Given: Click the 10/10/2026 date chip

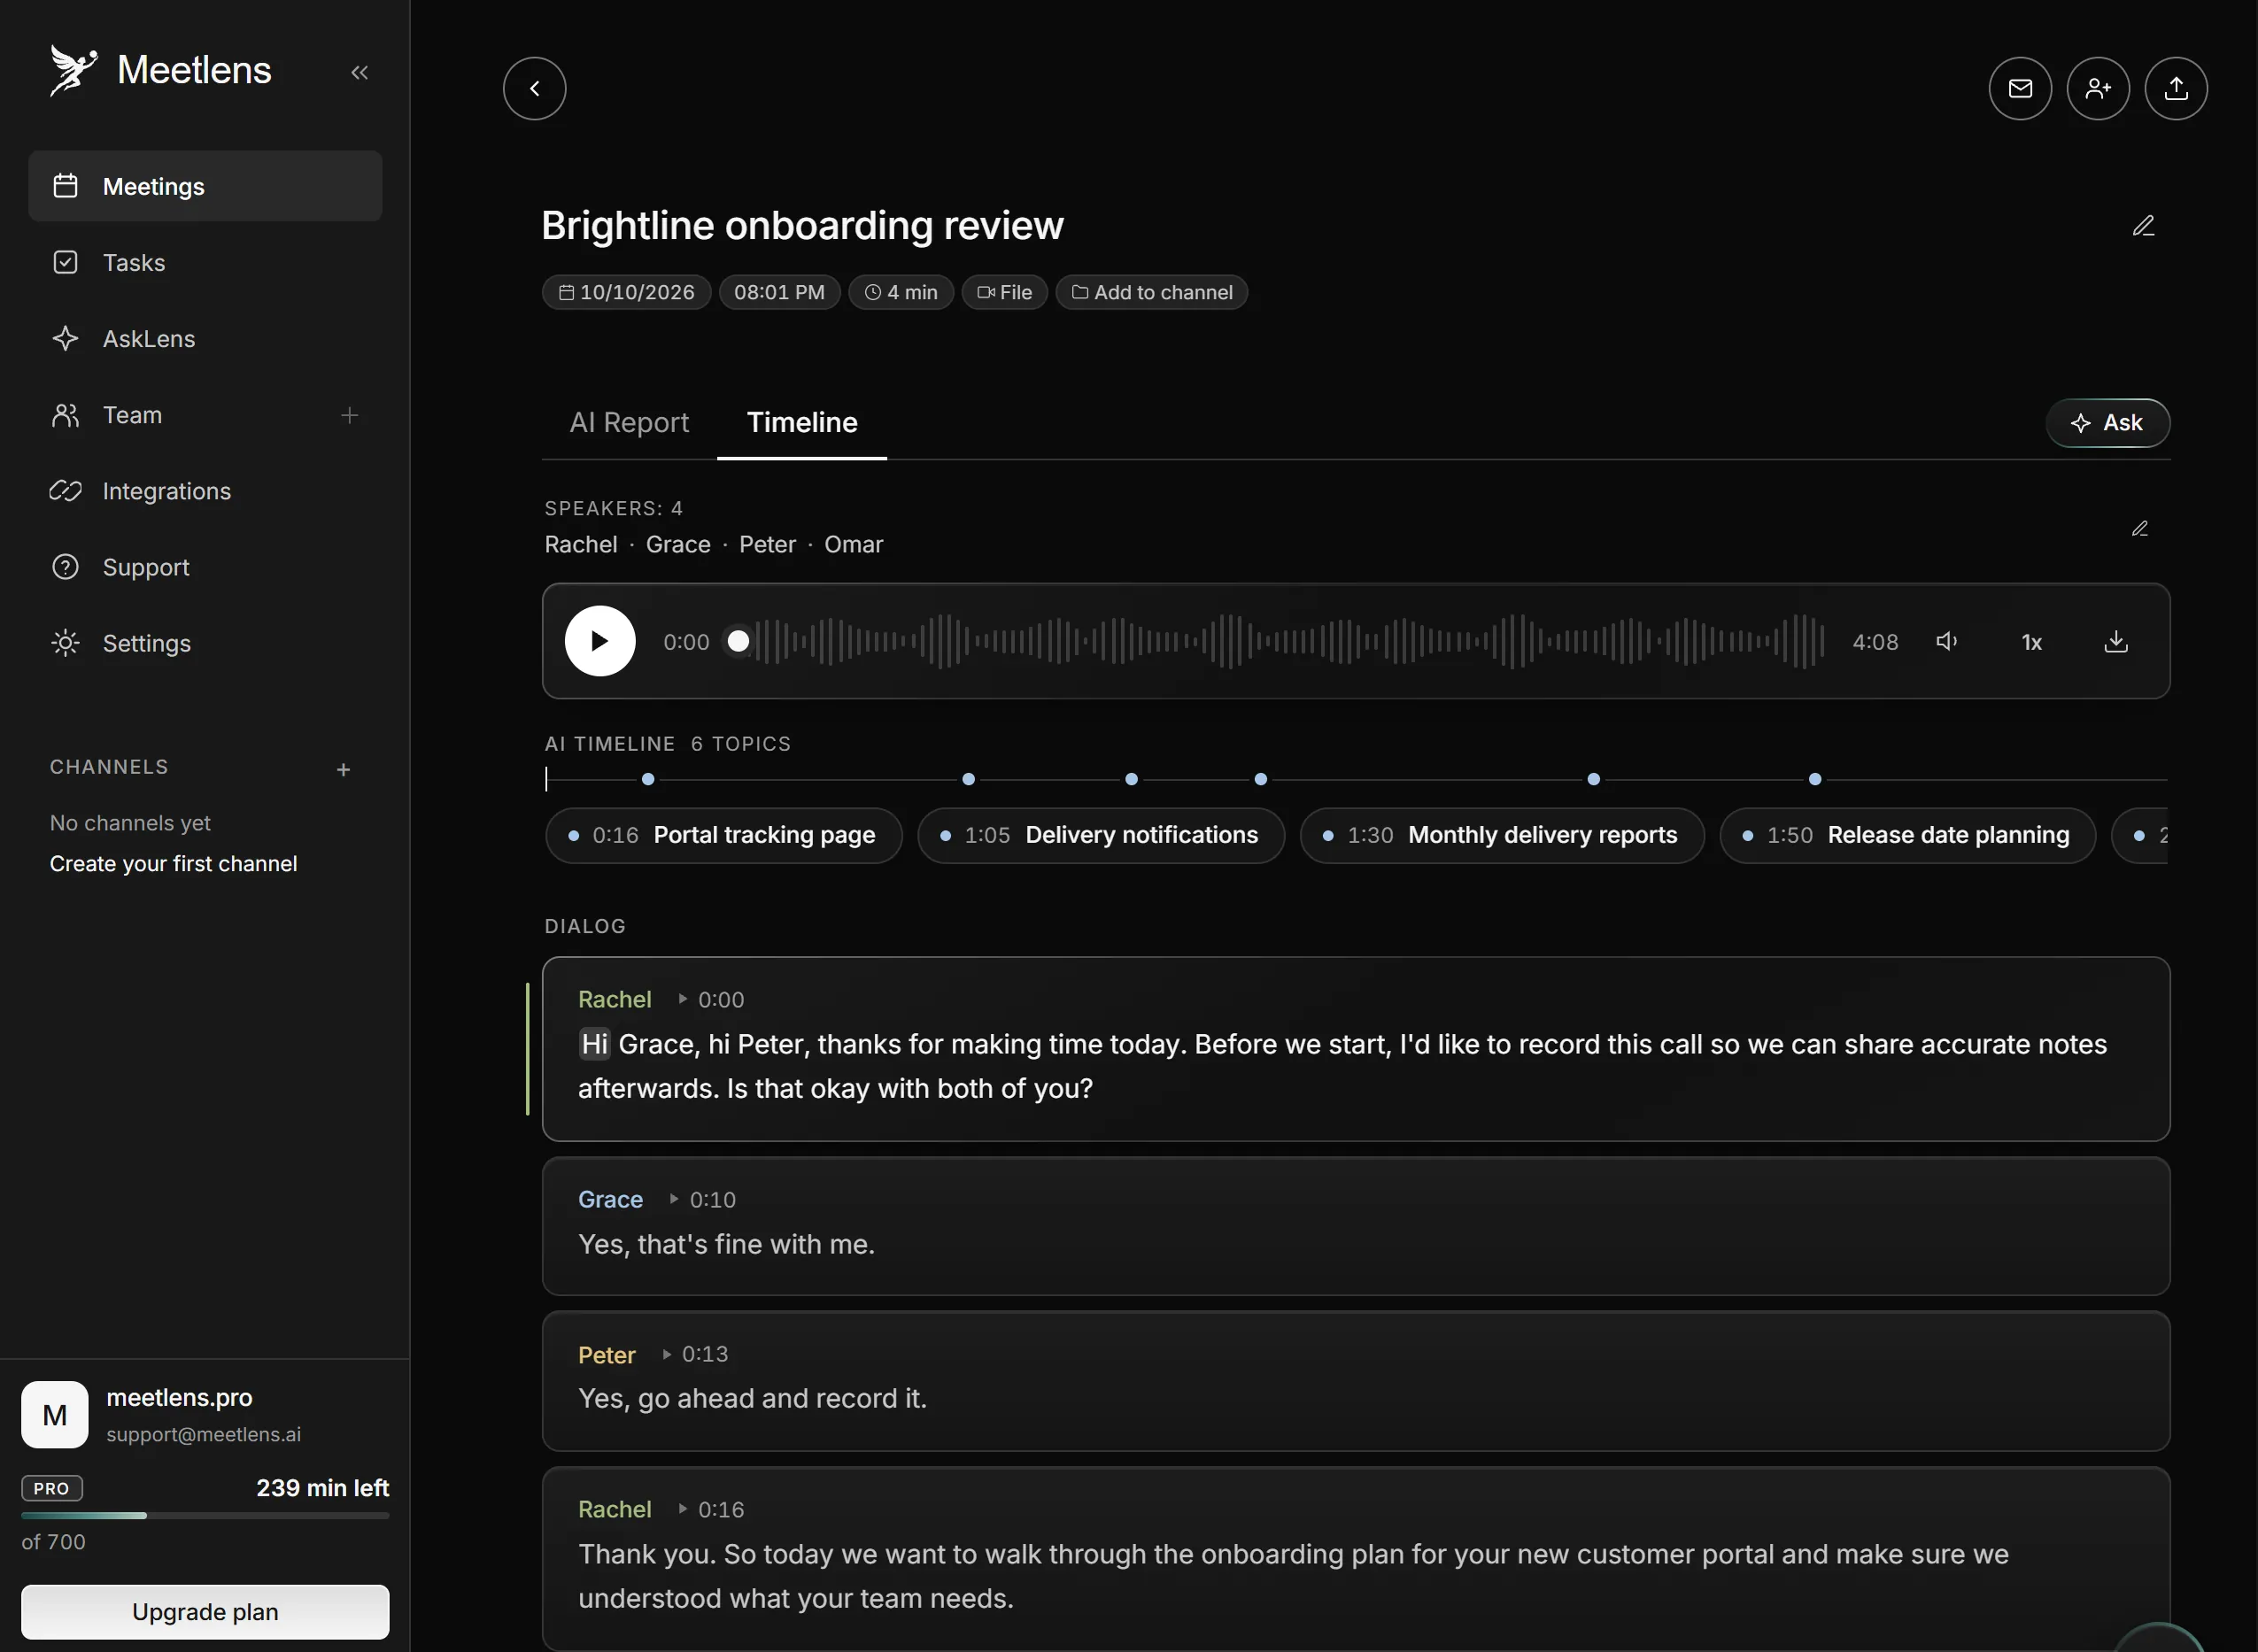Looking at the screenshot, I should 626,292.
